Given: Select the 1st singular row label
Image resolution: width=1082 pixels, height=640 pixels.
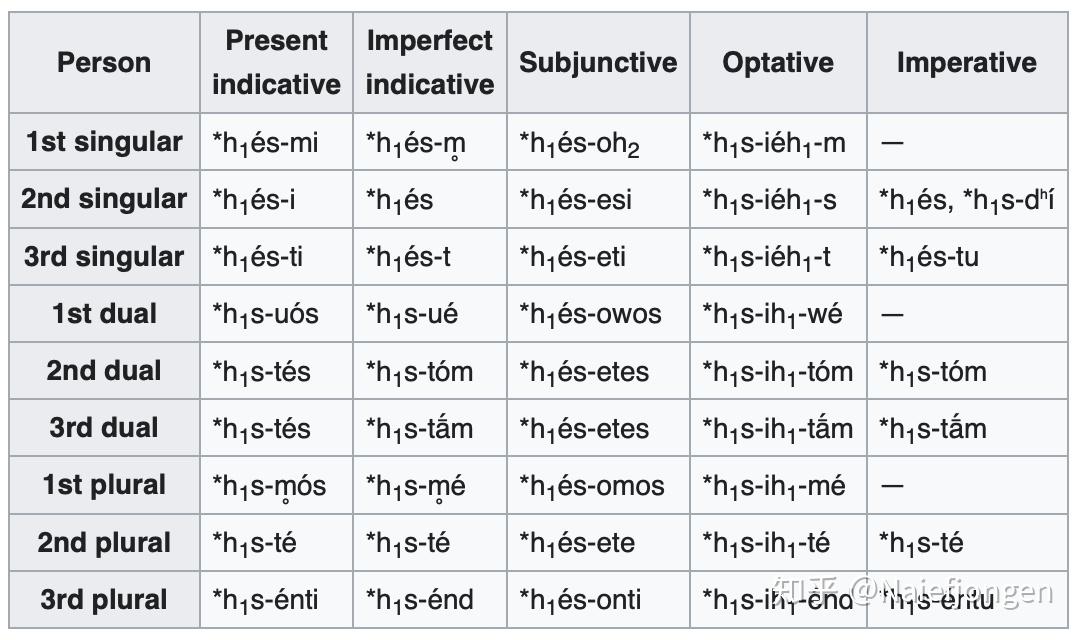Looking at the screenshot, I should coord(104,142).
